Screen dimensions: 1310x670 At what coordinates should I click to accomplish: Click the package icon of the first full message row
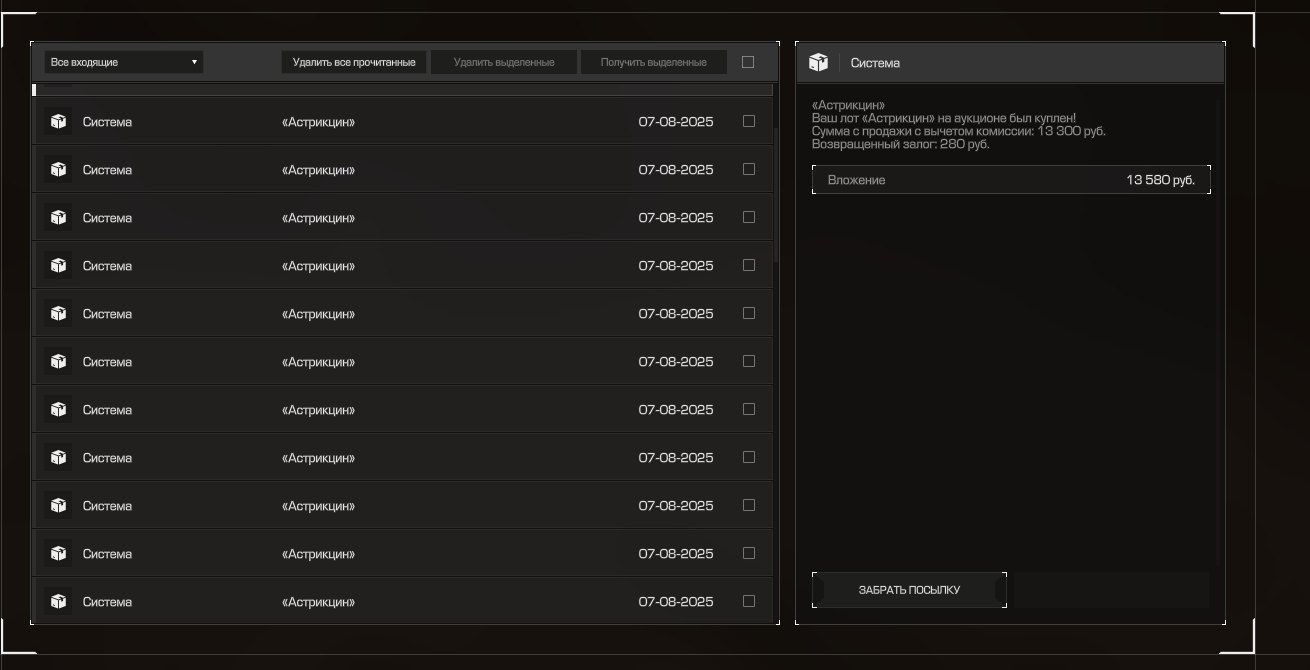click(58, 122)
